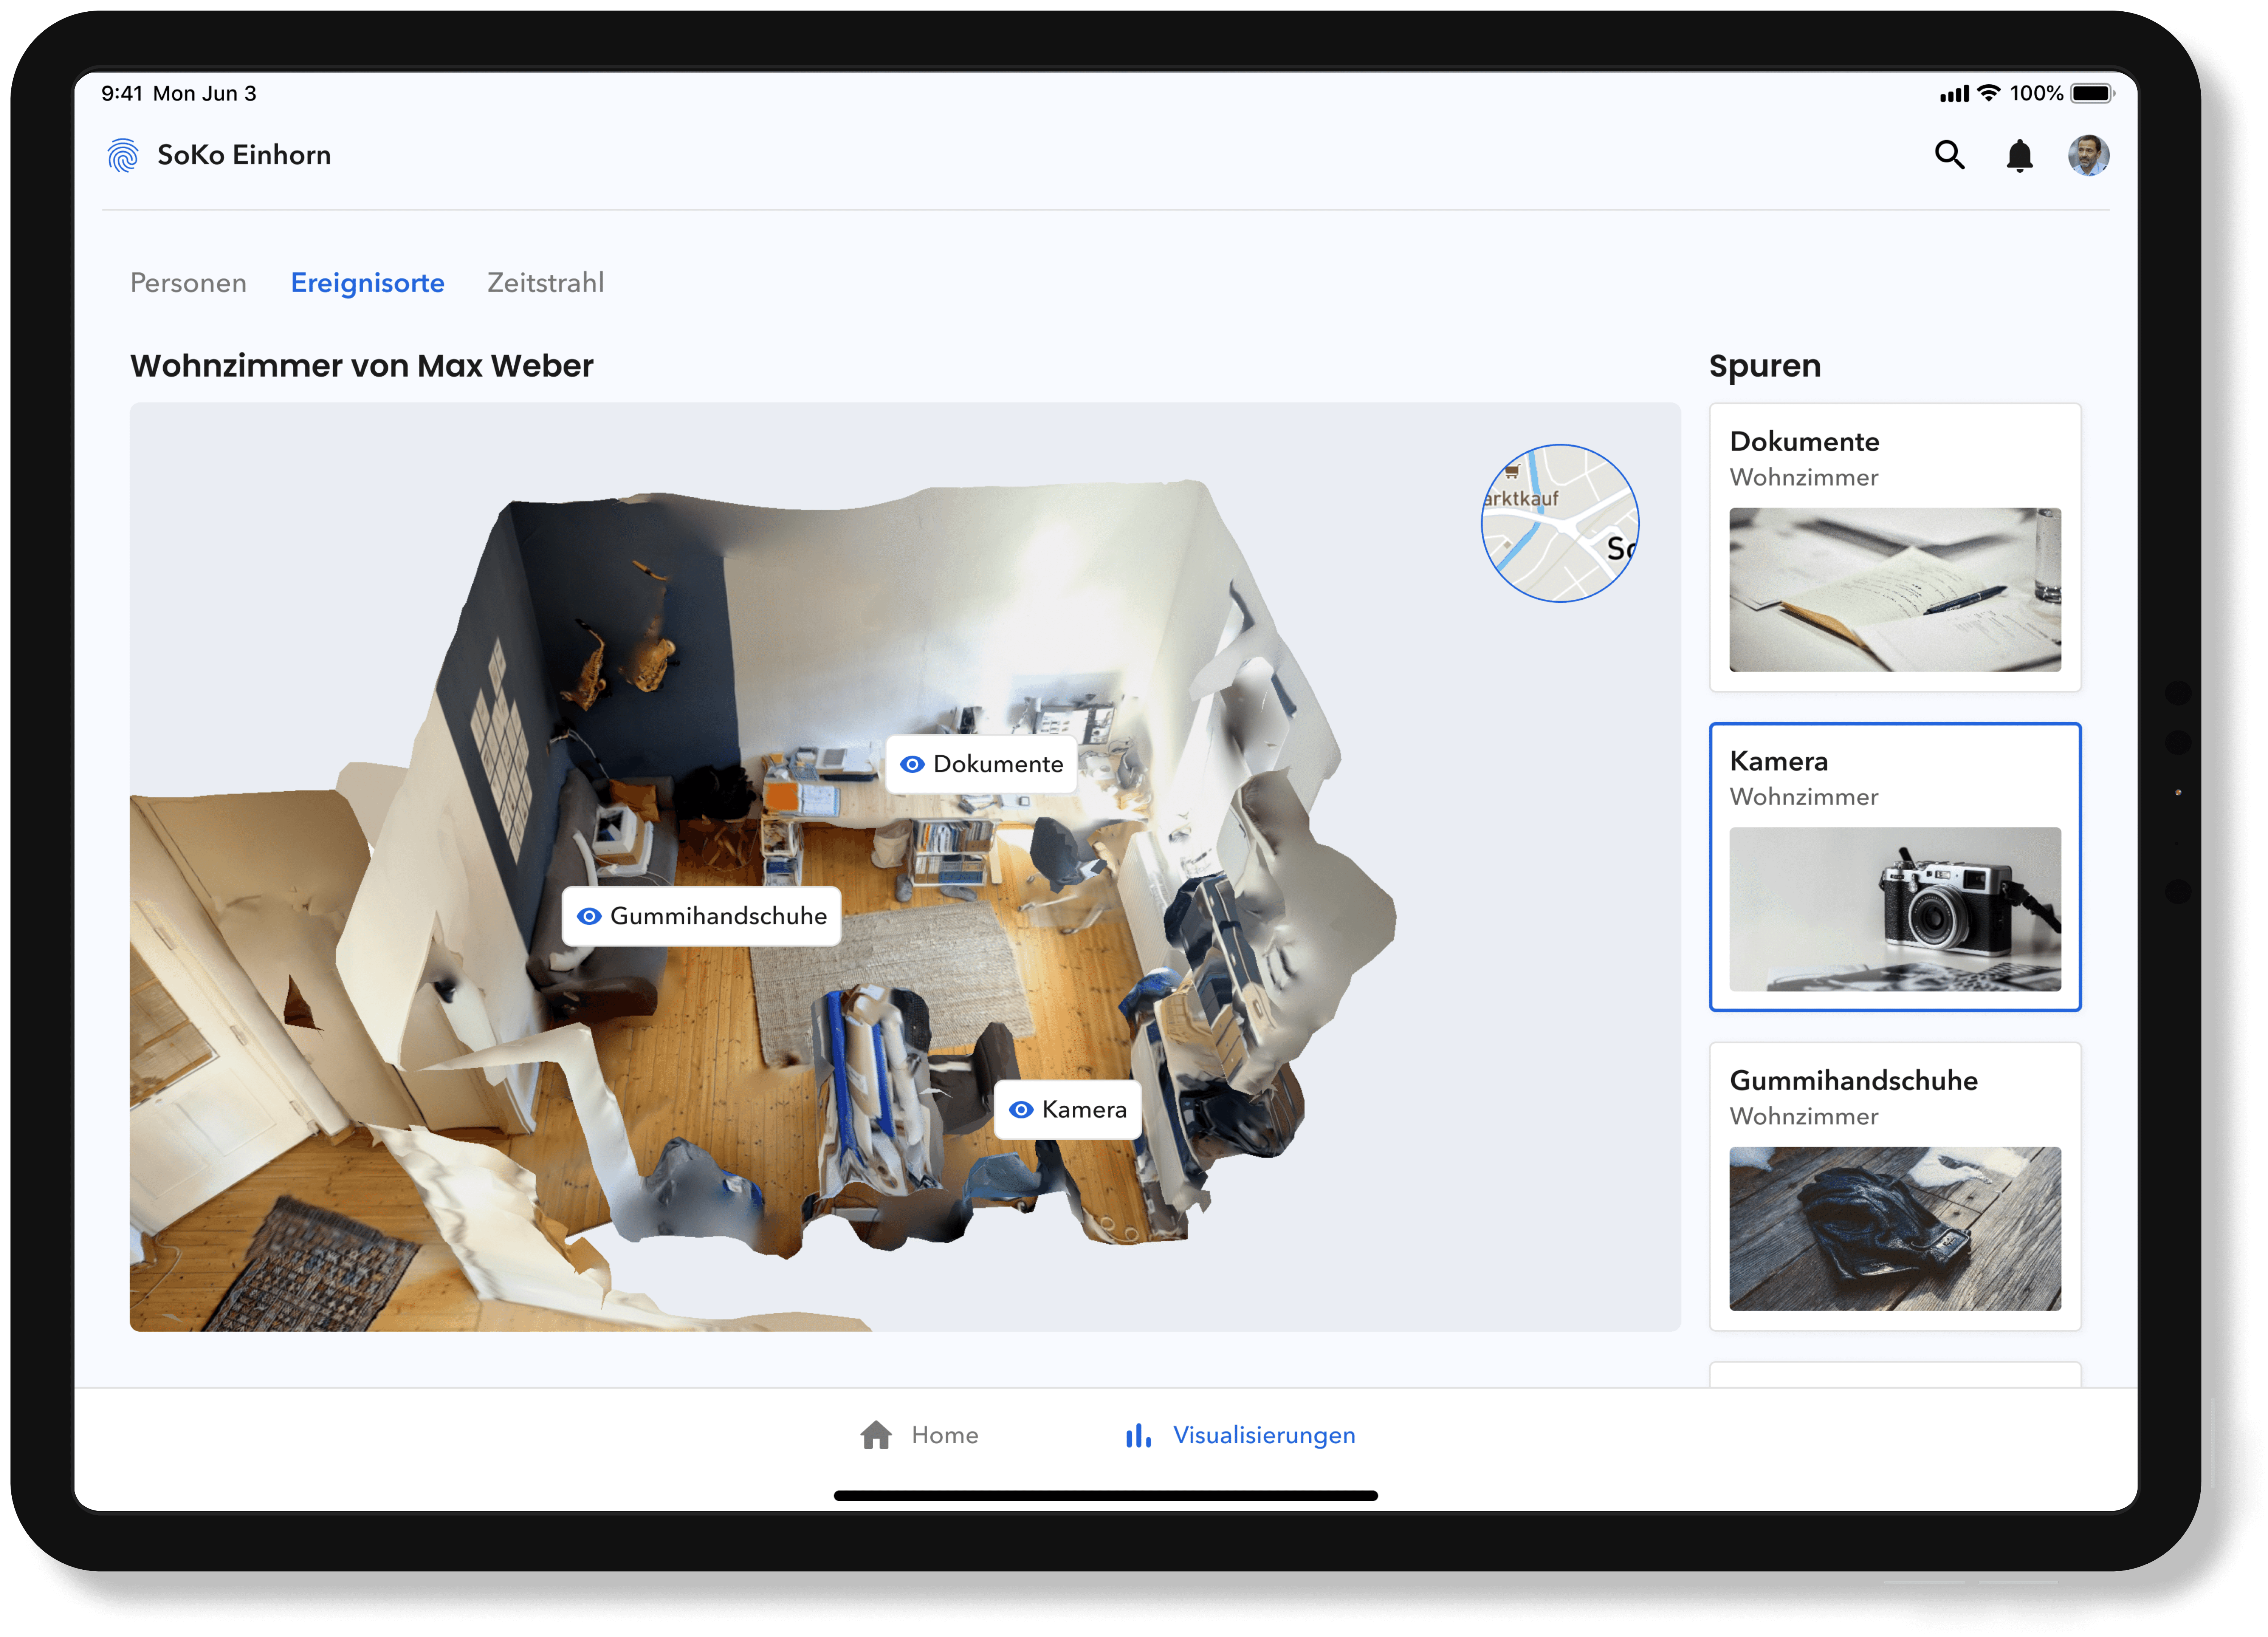Click Wohnzimmer subtitle under Kamera card

point(1803,797)
